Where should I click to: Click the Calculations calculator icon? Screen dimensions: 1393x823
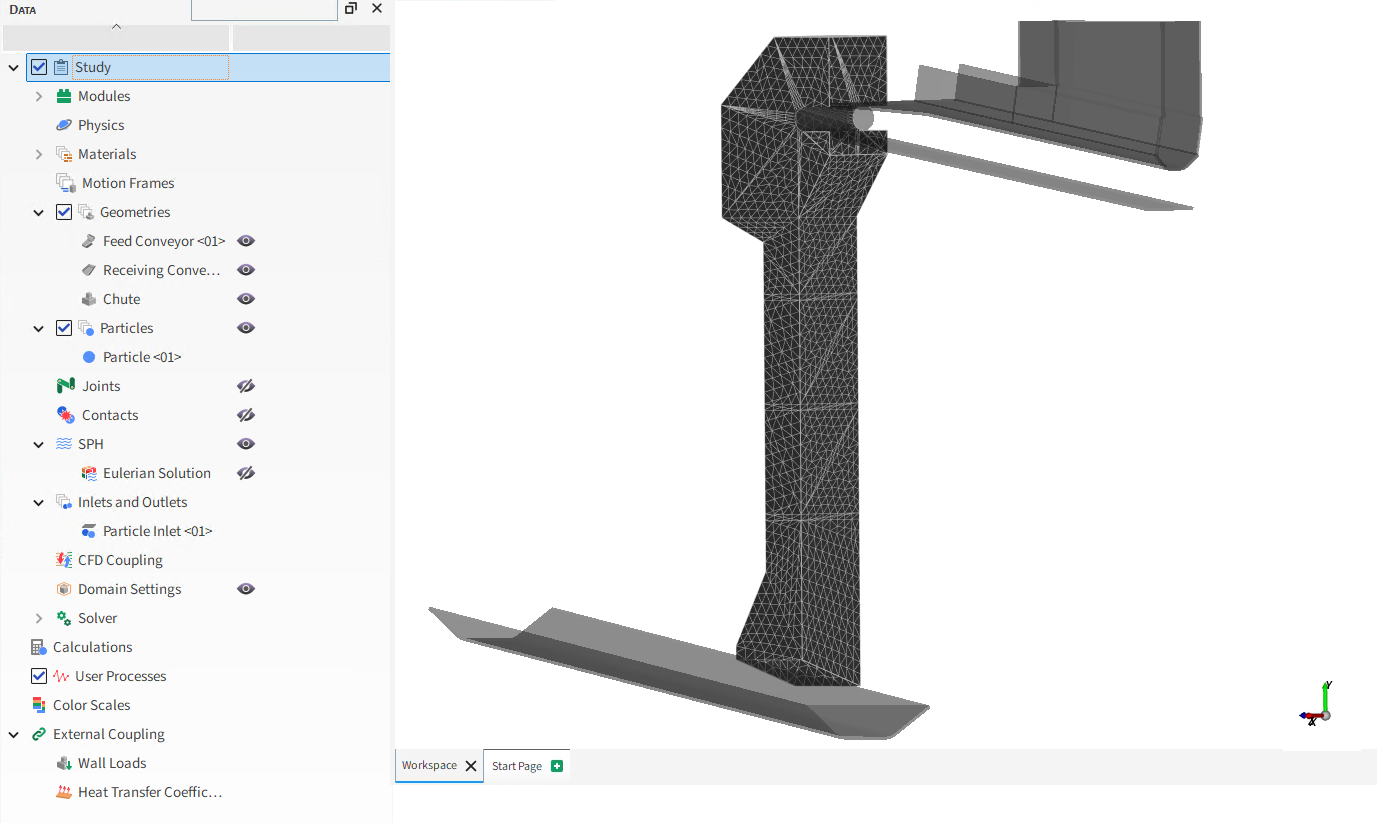point(39,647)
